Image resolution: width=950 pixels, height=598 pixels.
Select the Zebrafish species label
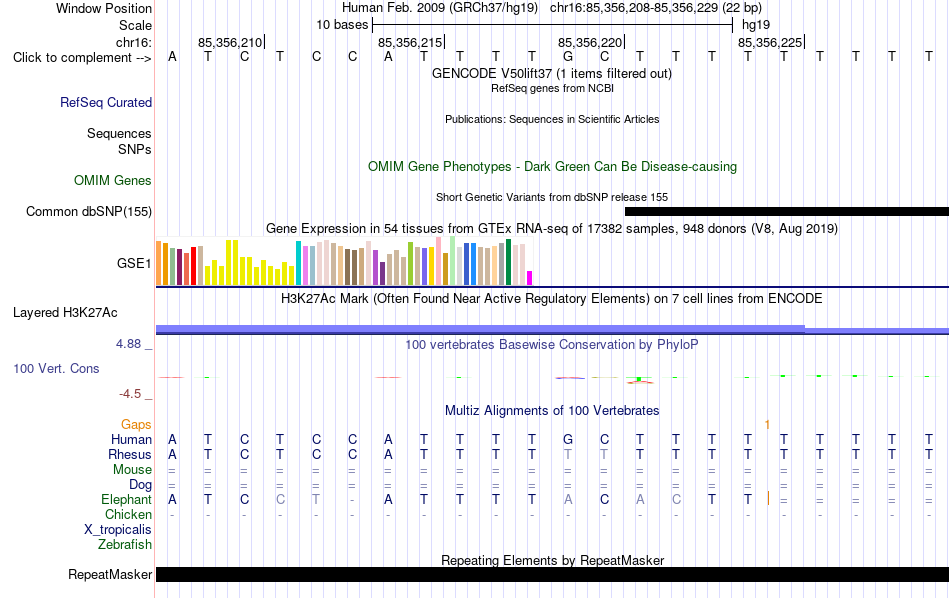tap(125, 544)
